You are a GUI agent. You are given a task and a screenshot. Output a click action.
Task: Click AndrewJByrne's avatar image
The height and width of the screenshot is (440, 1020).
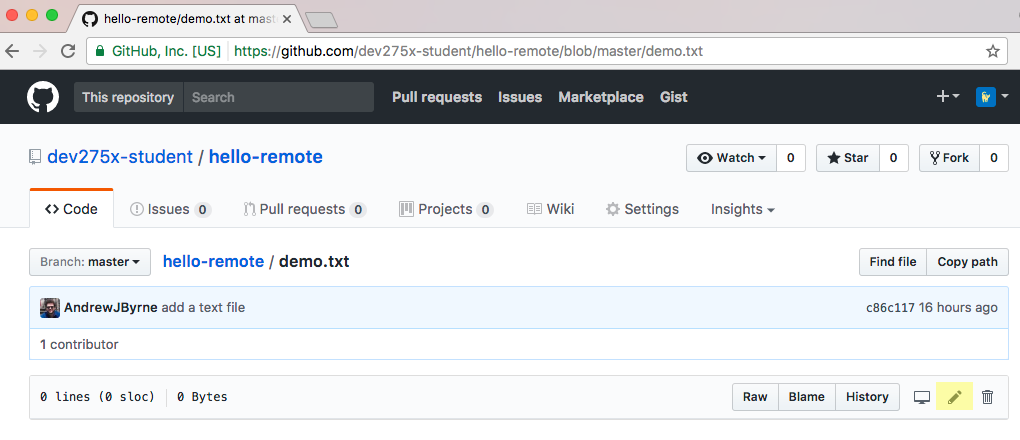point(50,308)
